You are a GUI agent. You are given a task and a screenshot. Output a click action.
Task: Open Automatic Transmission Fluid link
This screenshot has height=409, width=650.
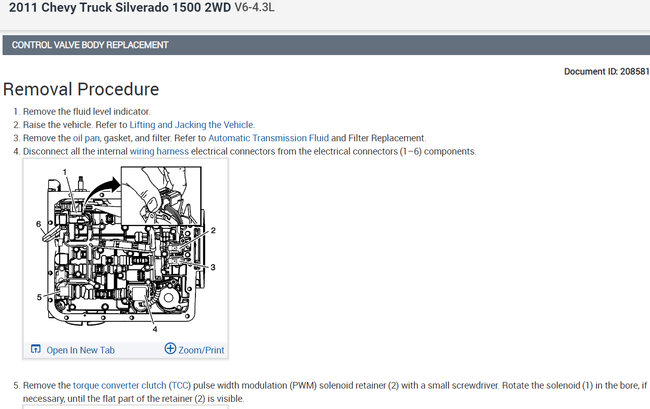(x=268, y=138)
